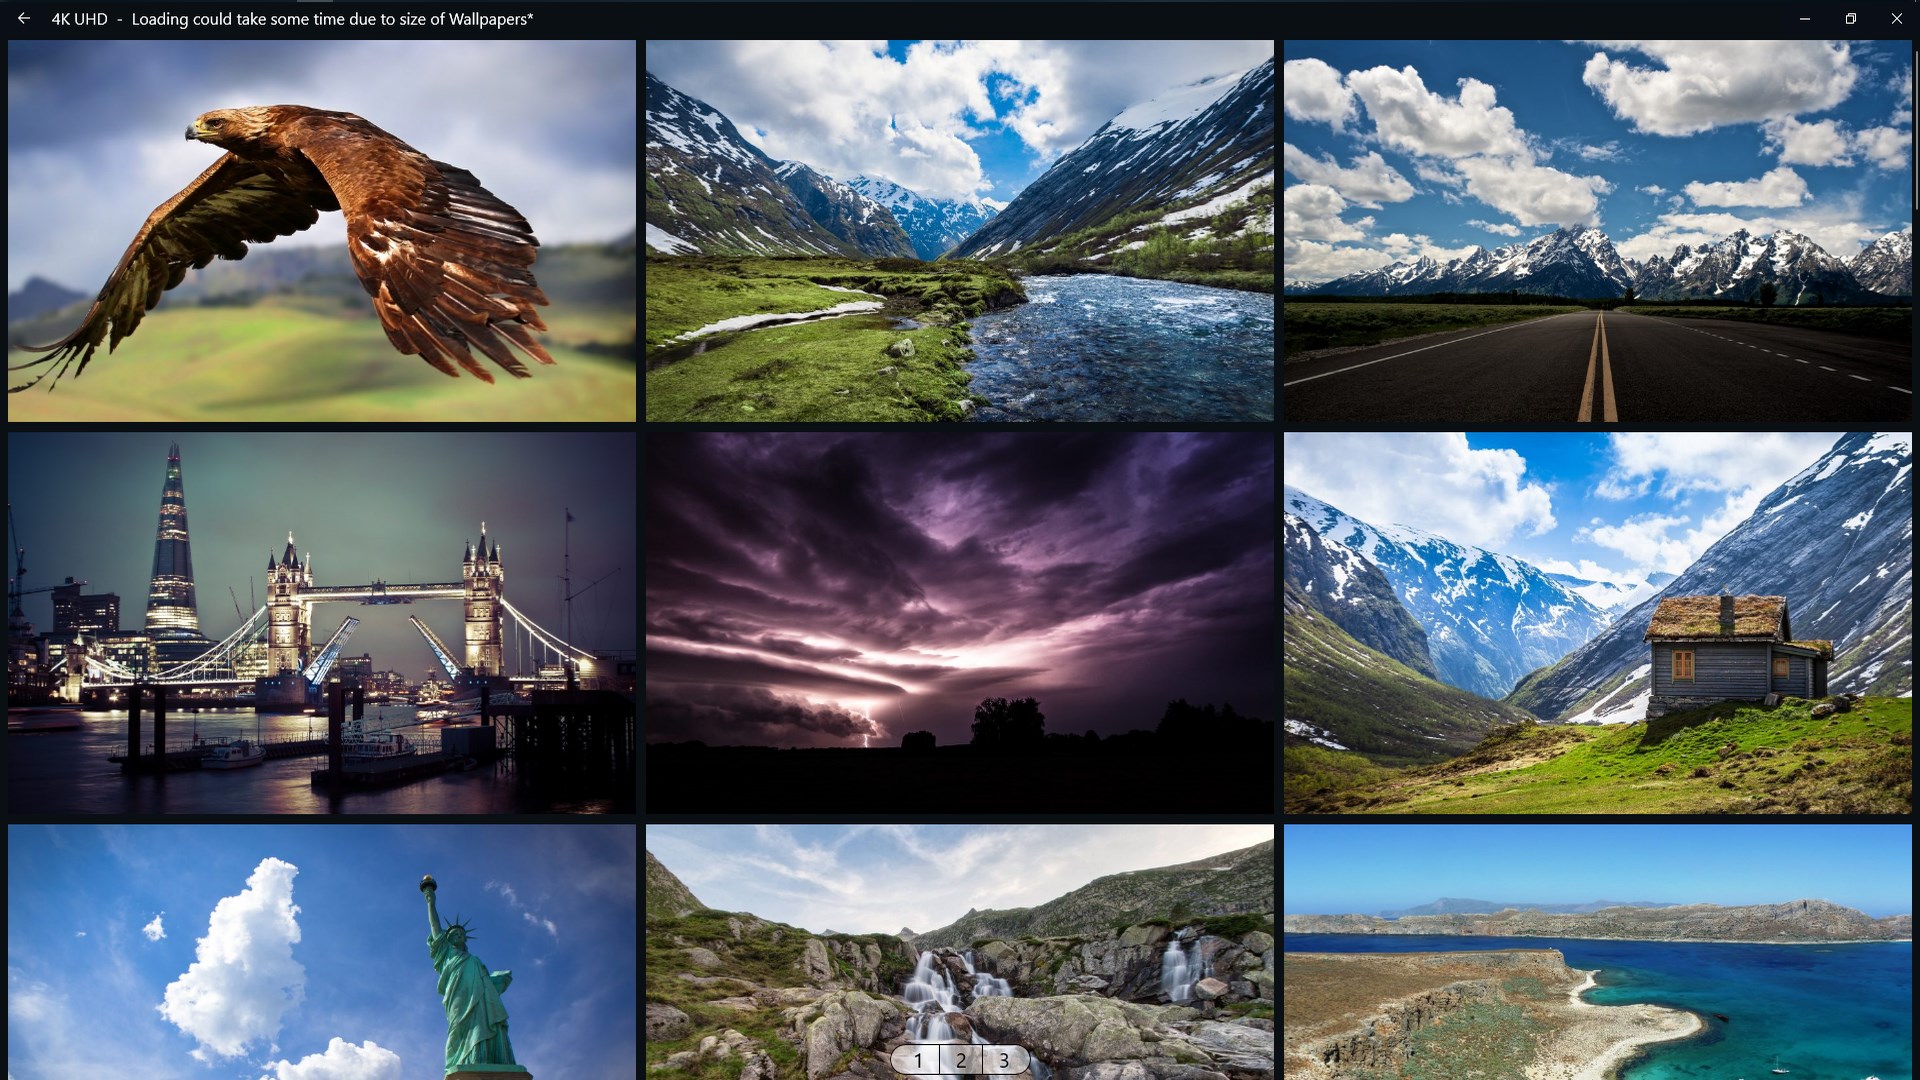Viewport: 1920px width, 1080px height.
Task: Open the Statue of Liberty wallpaper
Action: [321, 950]
